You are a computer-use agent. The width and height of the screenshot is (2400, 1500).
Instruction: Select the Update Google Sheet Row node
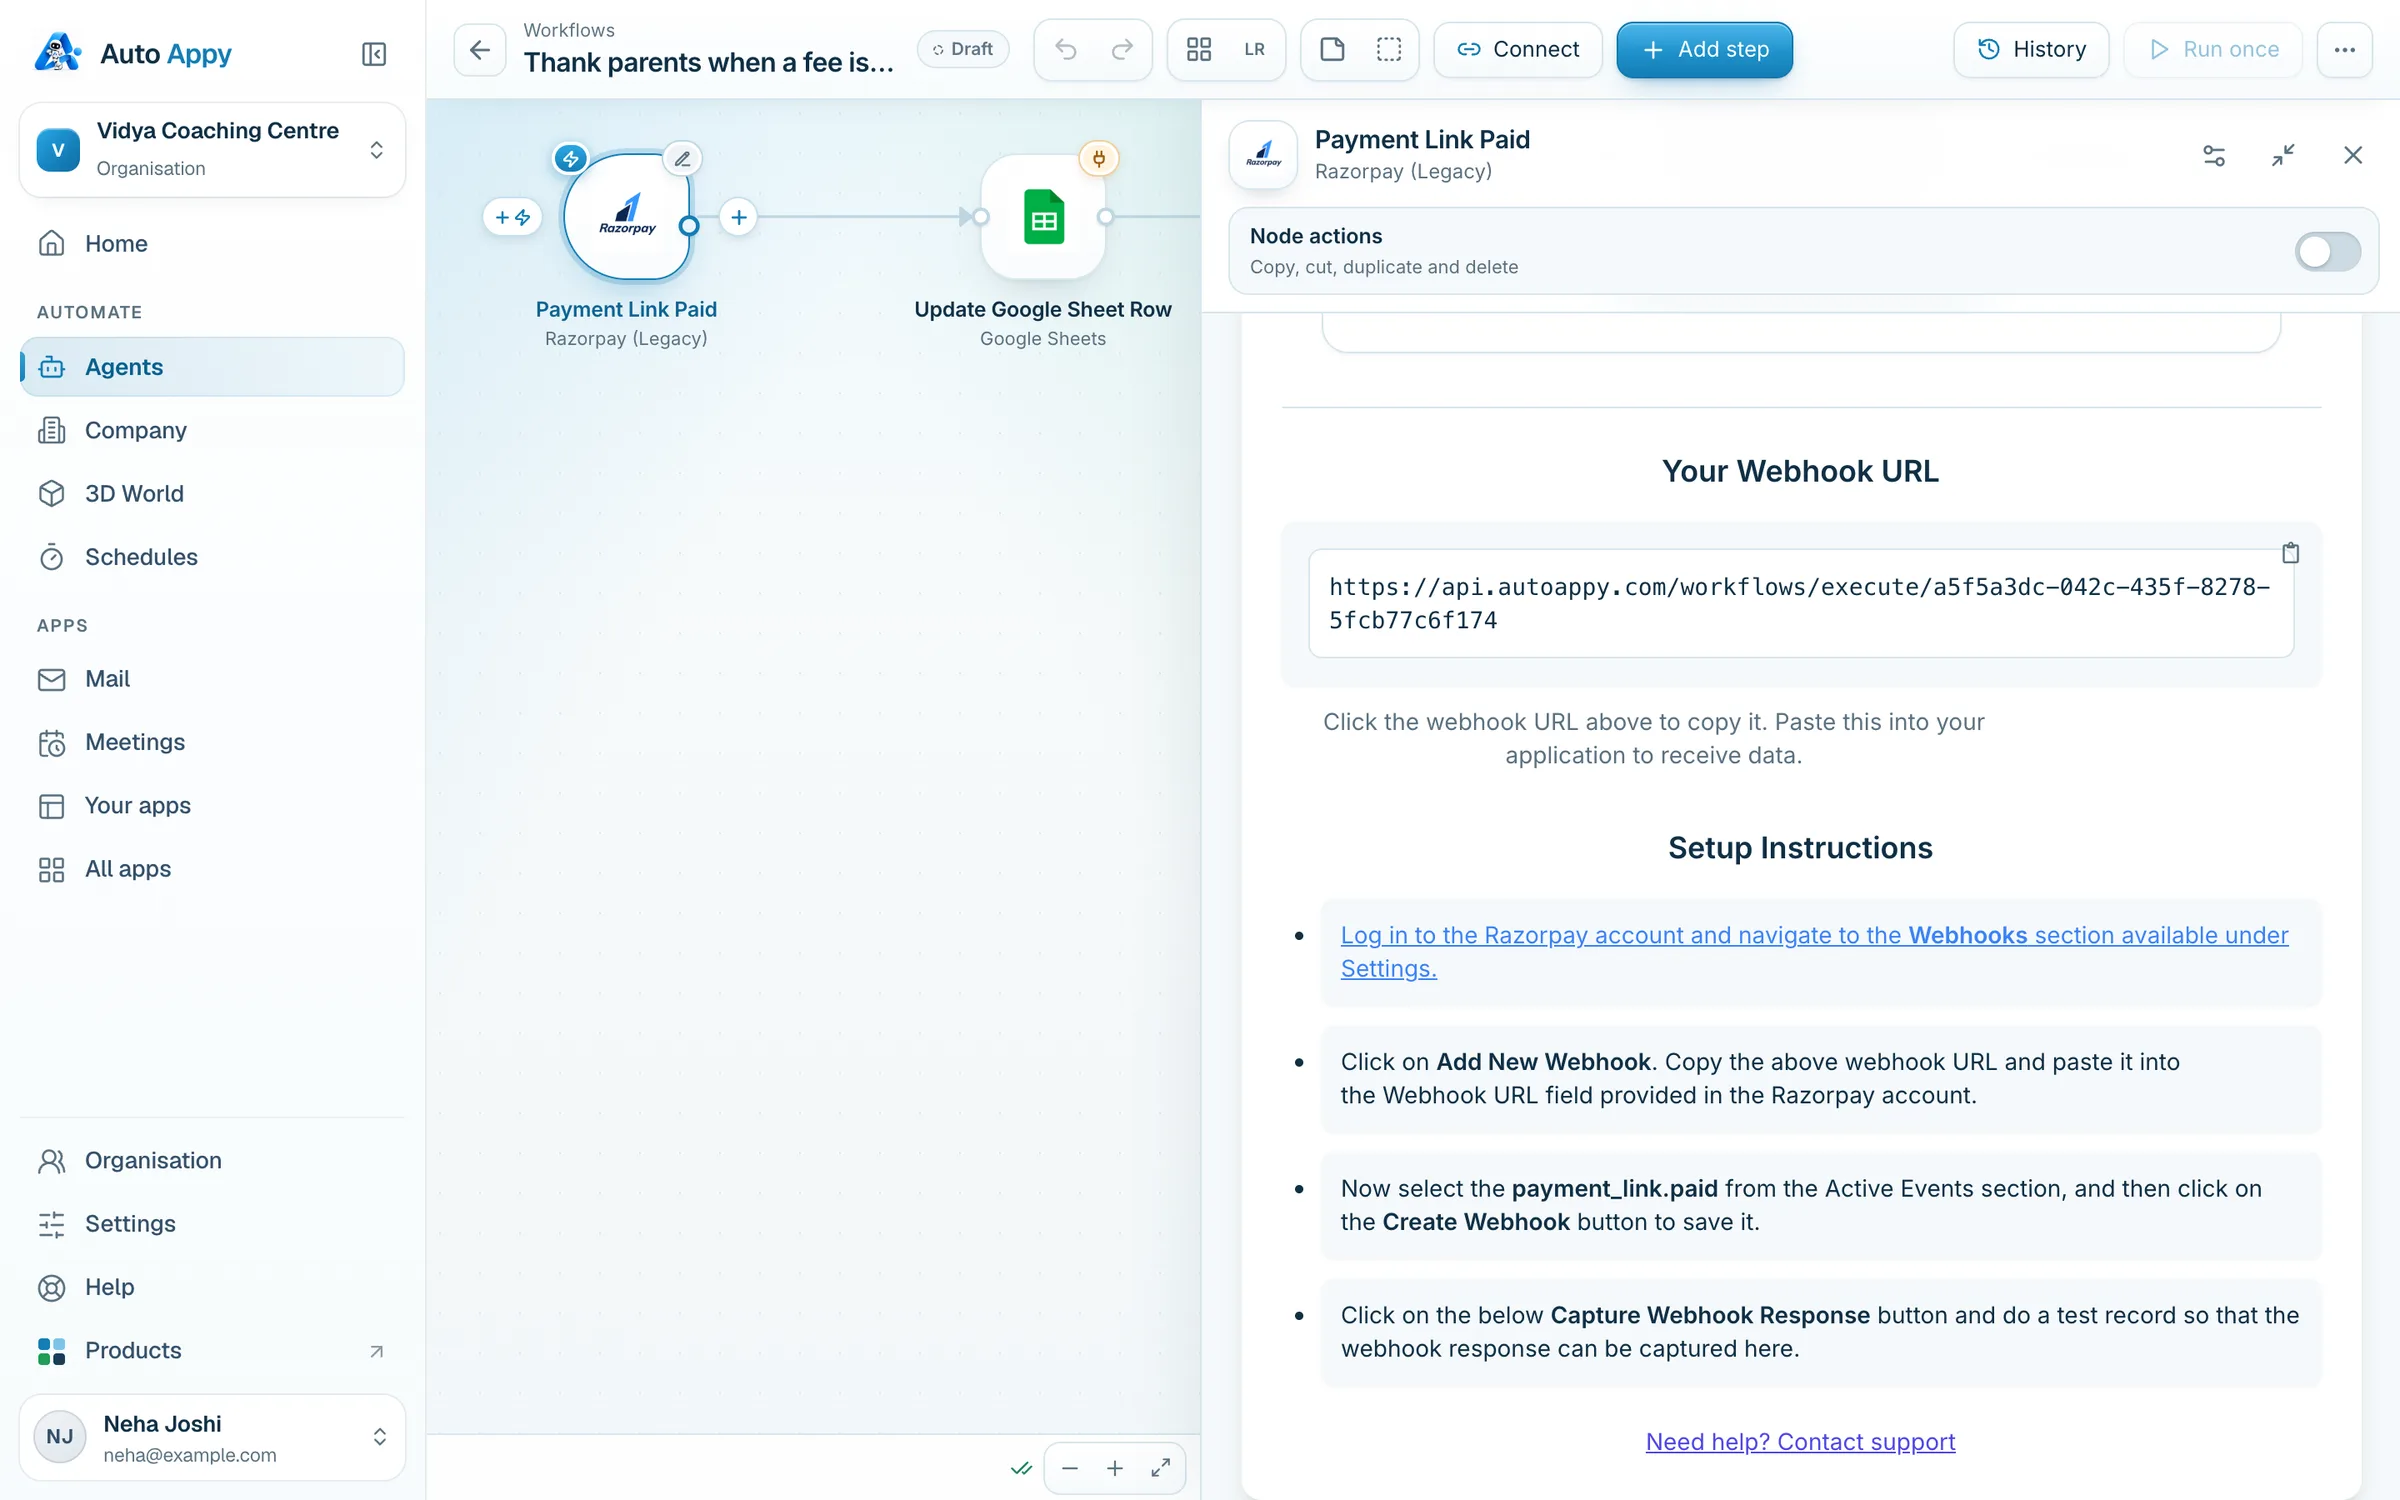click(x=1043, y=217)
